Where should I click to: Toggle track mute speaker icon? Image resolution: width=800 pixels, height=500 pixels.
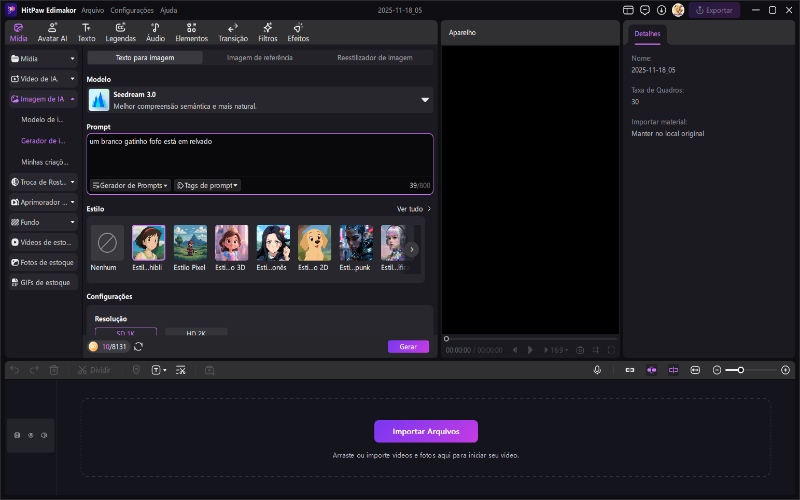point(44,435)
